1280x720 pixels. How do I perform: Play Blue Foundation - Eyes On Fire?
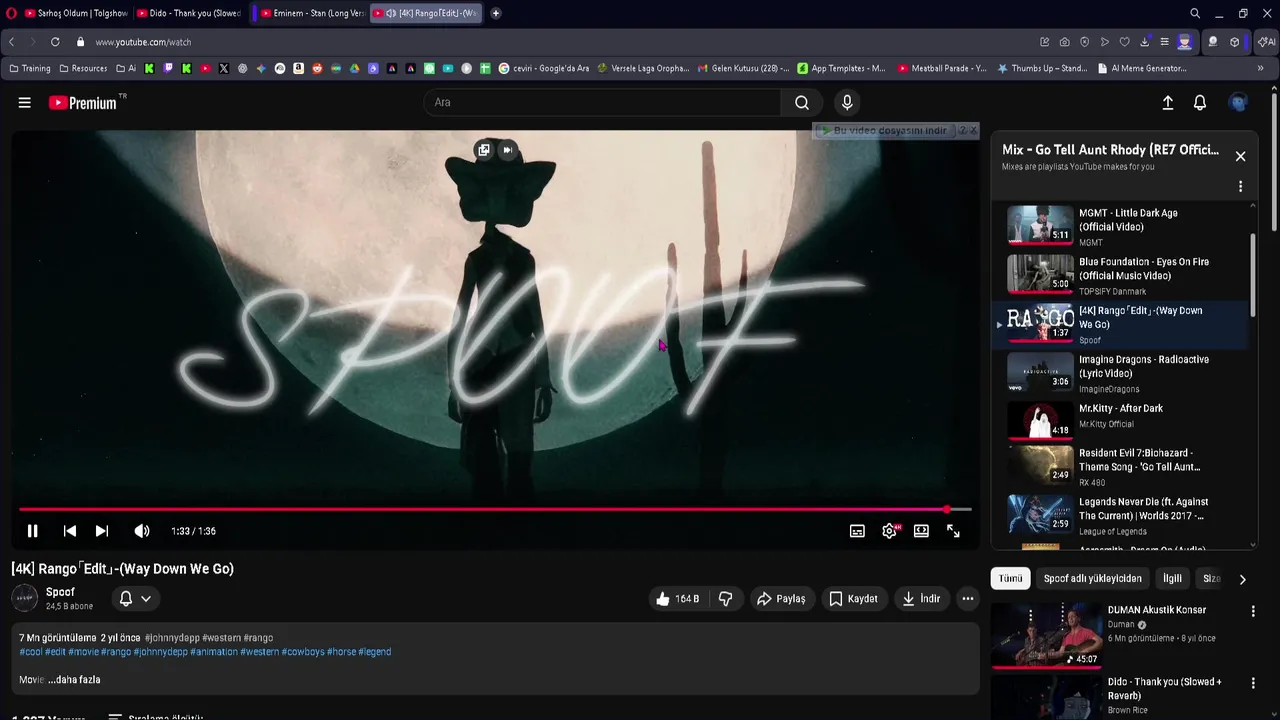point(1120,274)
